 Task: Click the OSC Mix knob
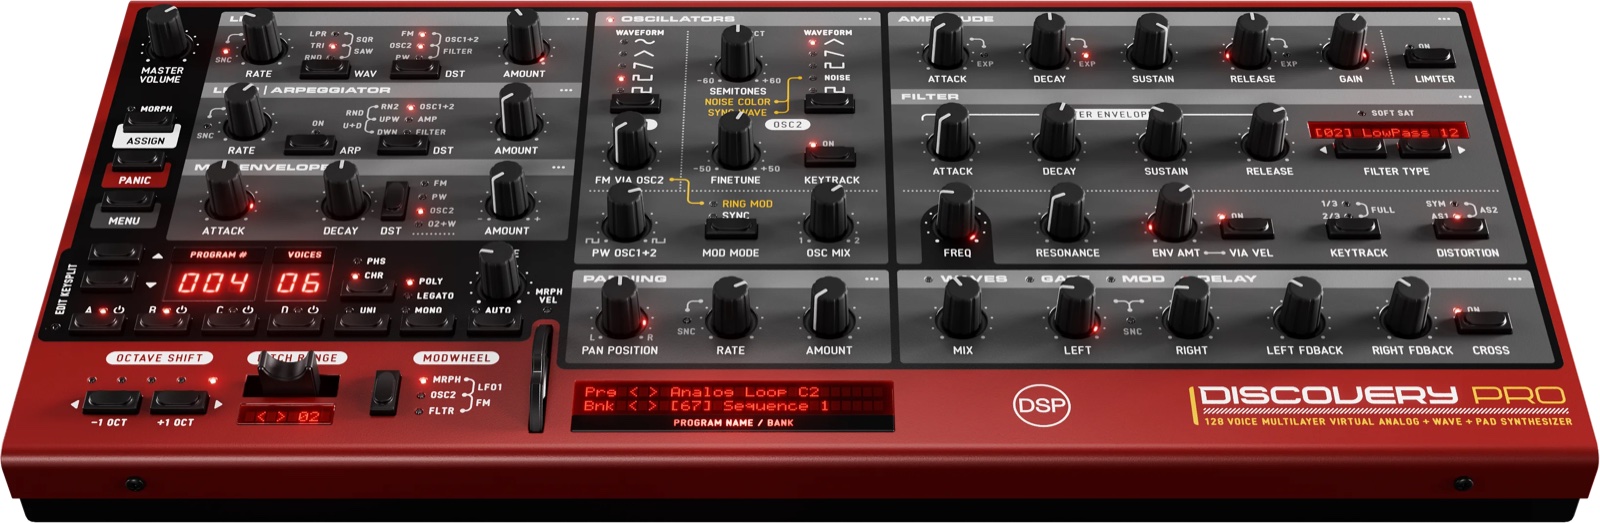[829, 213]
